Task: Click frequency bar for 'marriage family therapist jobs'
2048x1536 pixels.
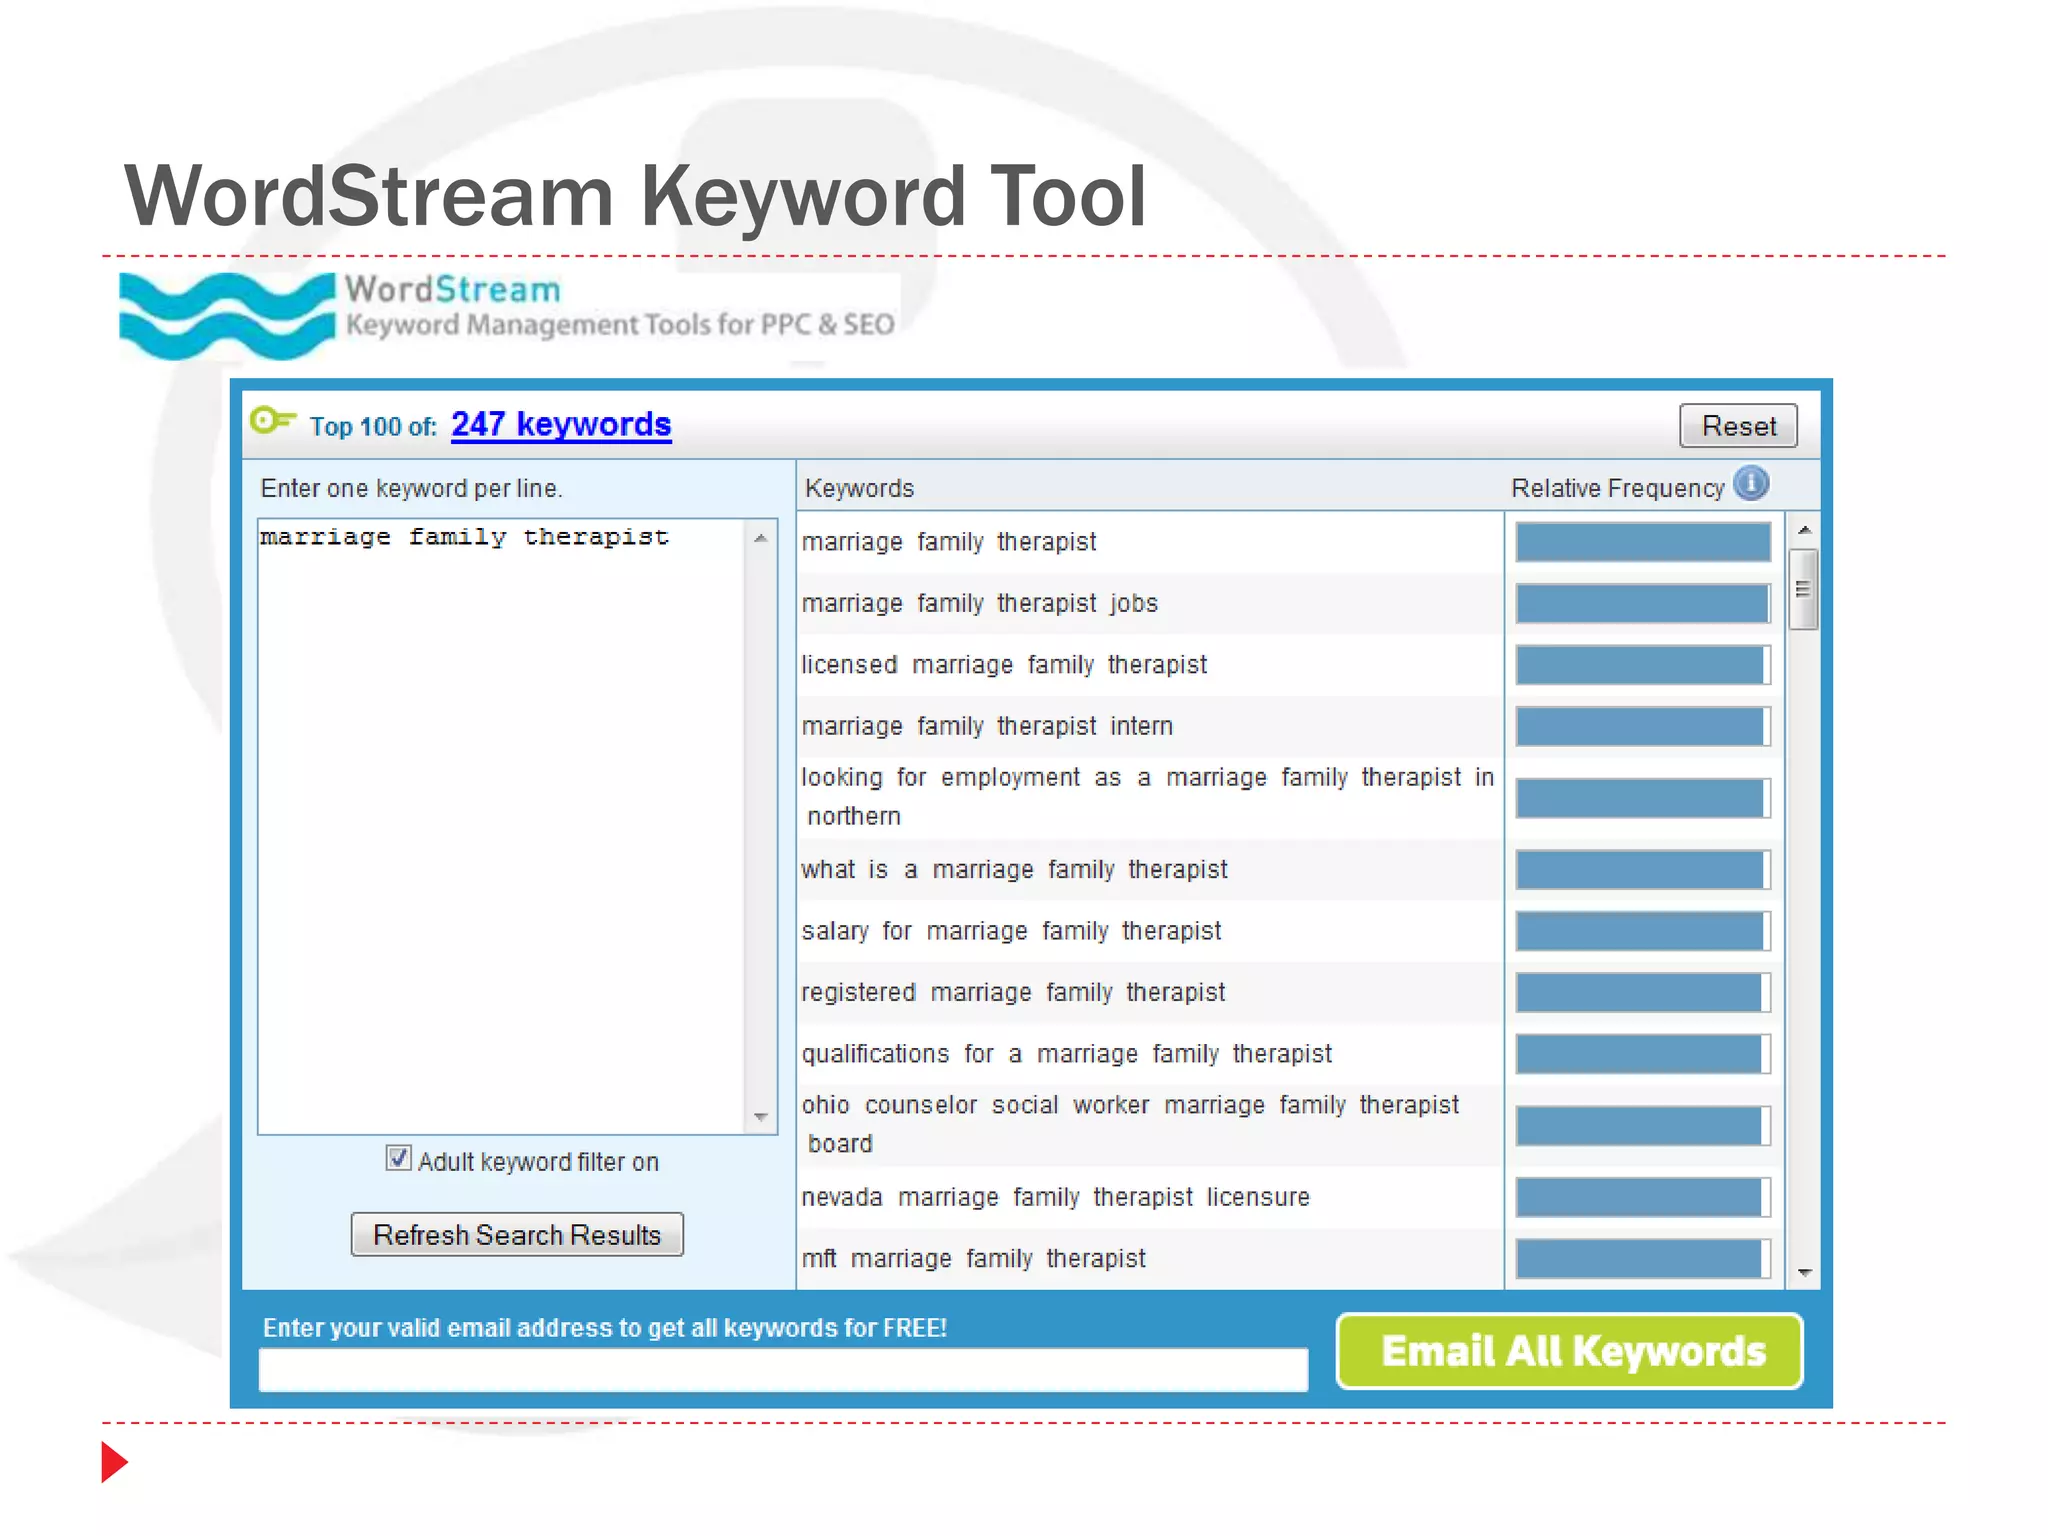Action: pyautogui.click(x=1643, y=603)
